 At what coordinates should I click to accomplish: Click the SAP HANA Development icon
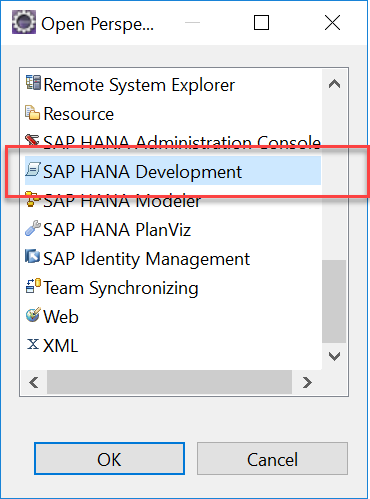(x=33, y=169)
